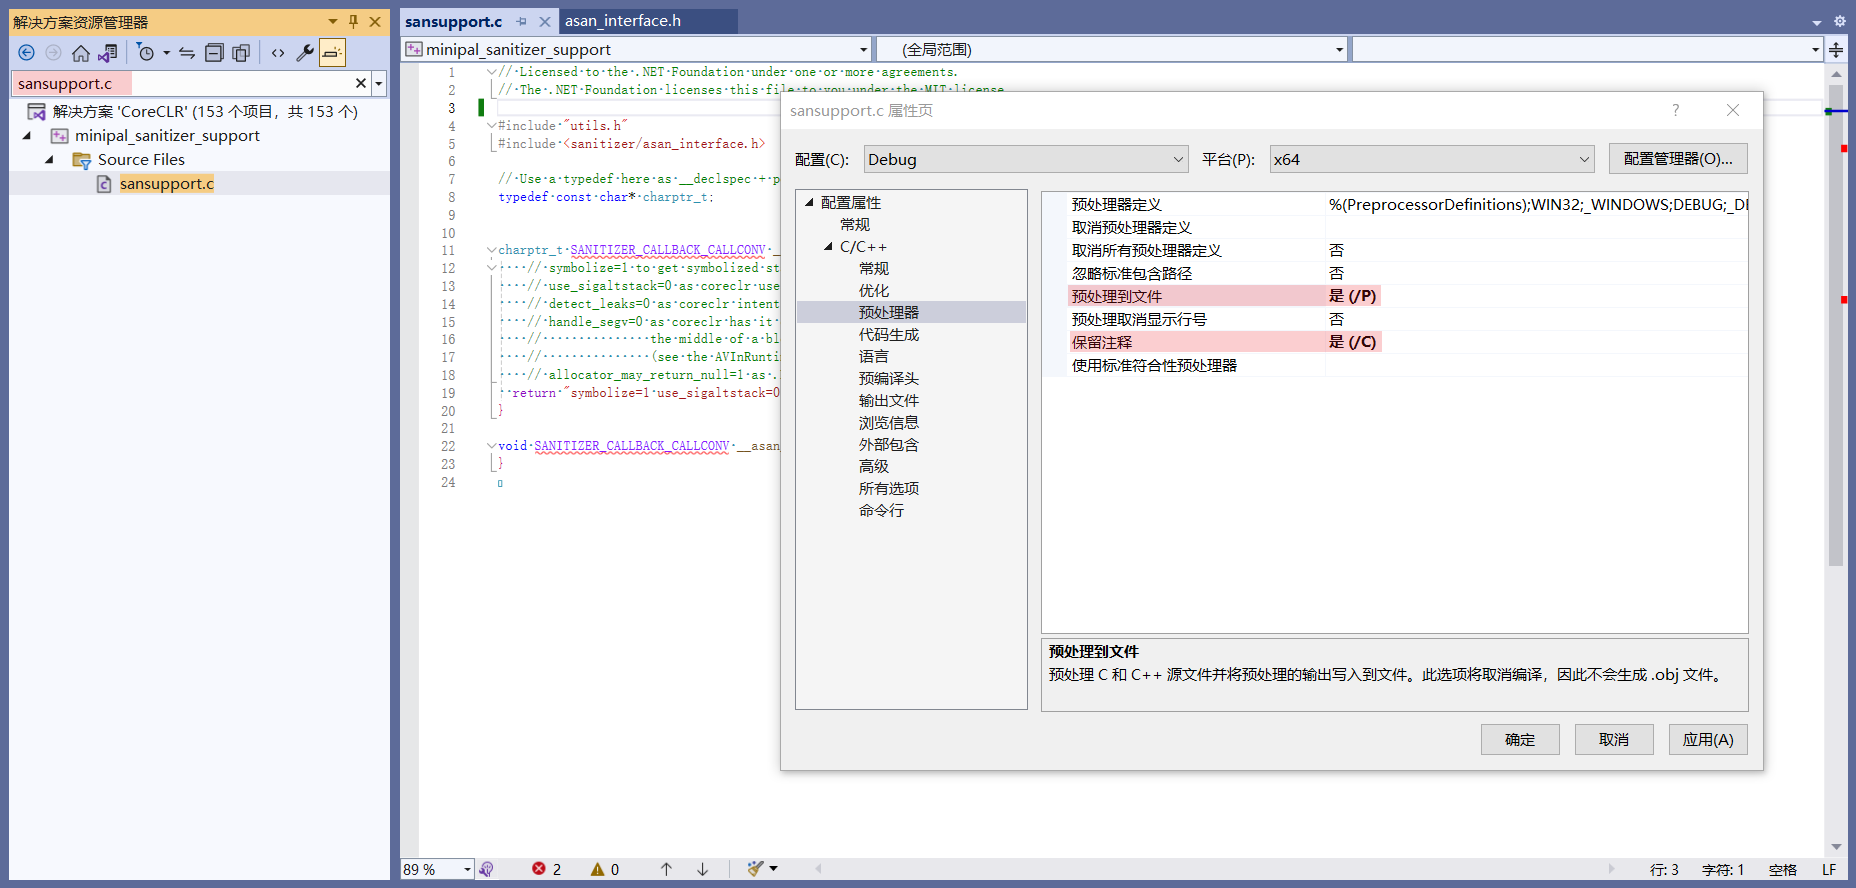Open the 配置 Debug configuration dropdown

pos(1026,159)
